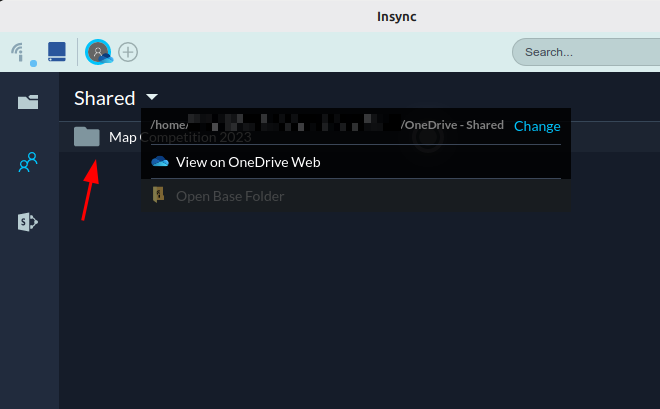The width and height of the screenshot is (660, 409).
Task: Collapse the Shared dropdown arrow
Action: (151, 97)
